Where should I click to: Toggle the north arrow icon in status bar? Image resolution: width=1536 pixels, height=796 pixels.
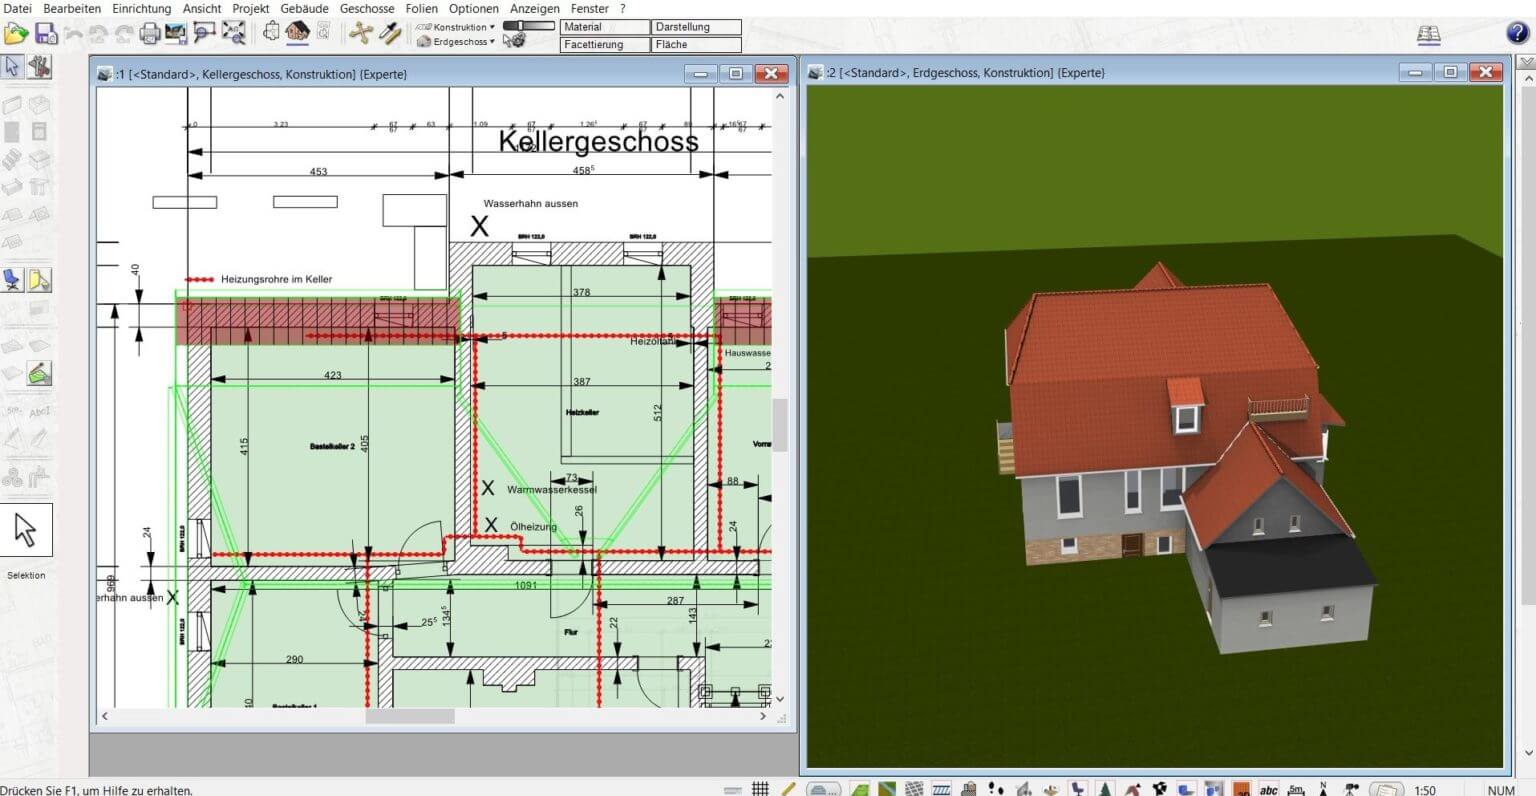1323,788
